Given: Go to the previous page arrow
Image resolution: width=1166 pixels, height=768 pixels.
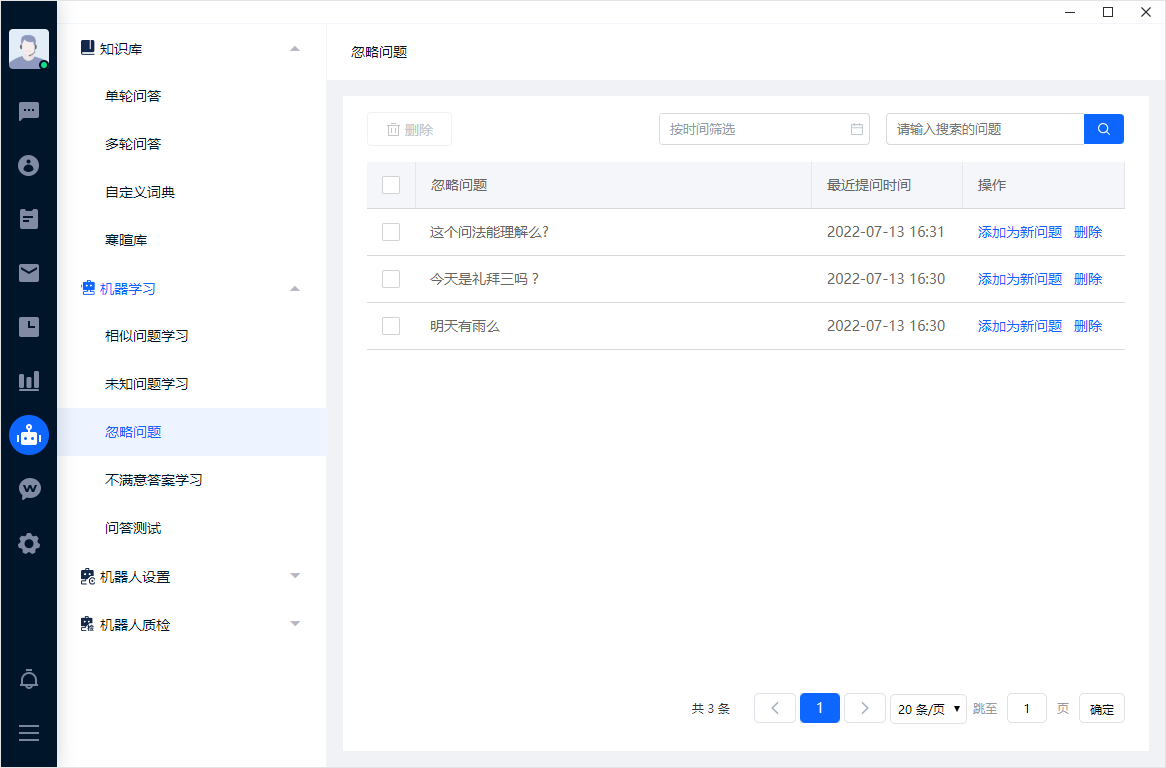Looking at the screenshot, I should 775,709.
